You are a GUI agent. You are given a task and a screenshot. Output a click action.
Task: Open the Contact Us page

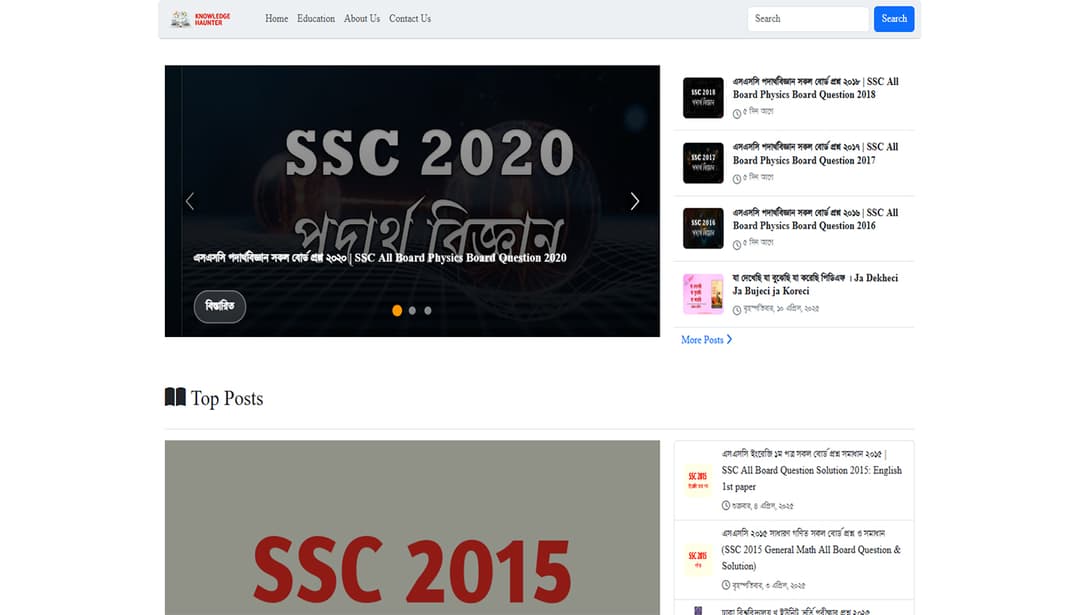coord(410,19)
